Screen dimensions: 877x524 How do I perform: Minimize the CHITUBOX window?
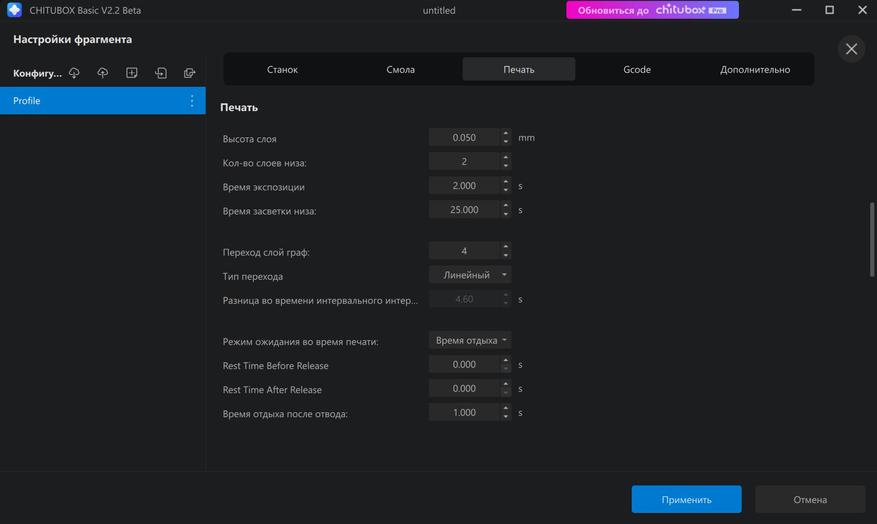coord(796,10)
